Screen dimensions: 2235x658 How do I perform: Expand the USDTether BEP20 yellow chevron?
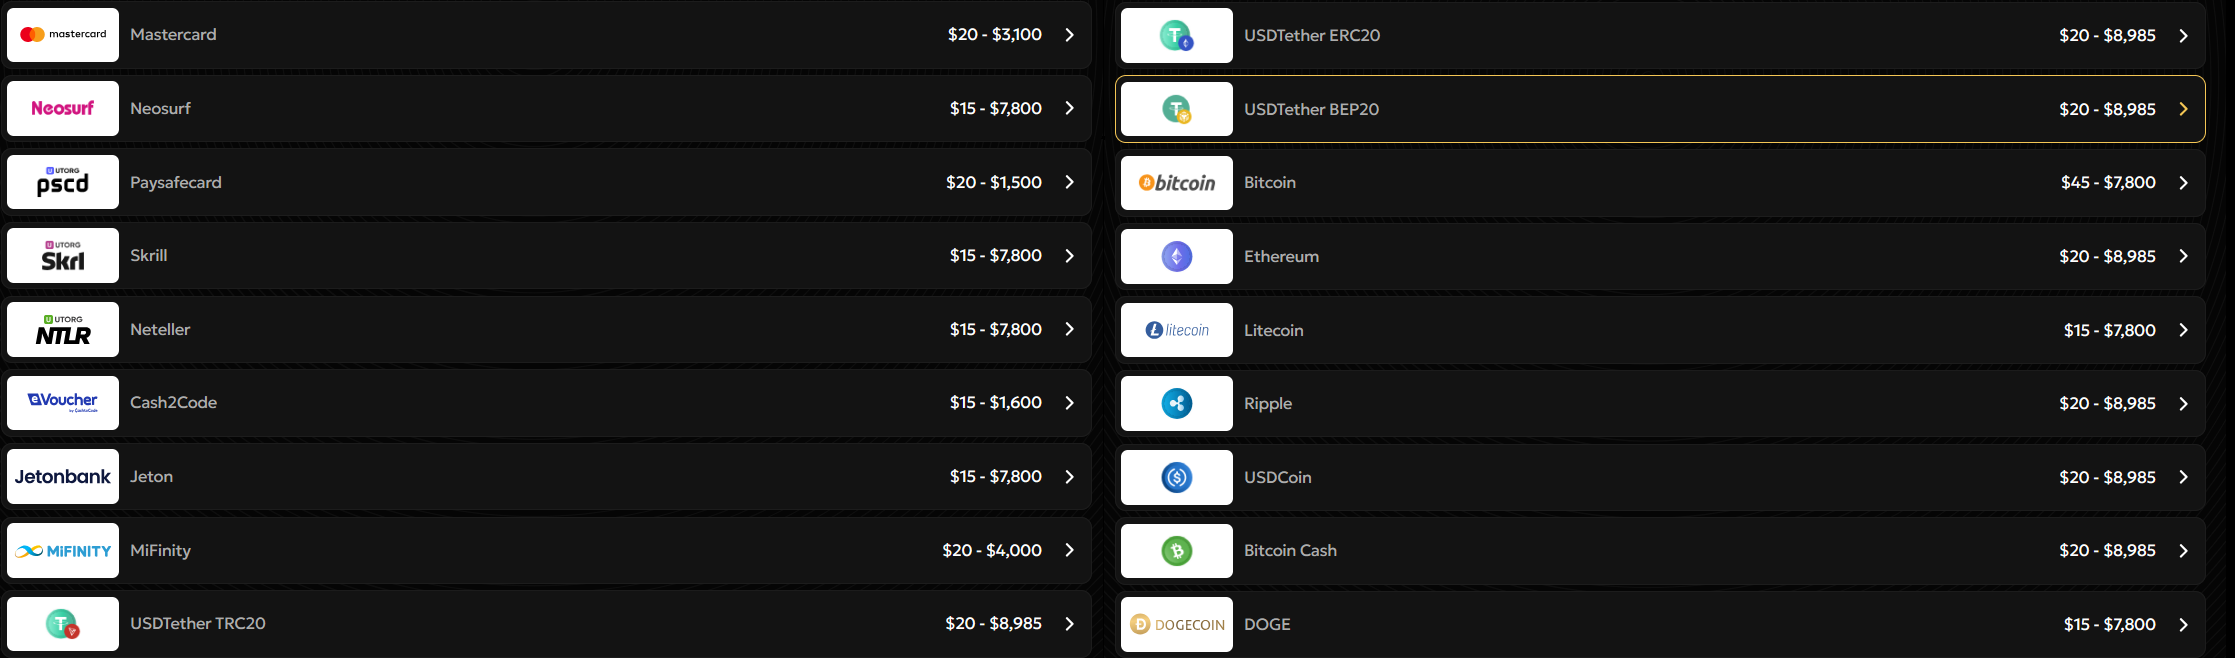coord(2183,109)
